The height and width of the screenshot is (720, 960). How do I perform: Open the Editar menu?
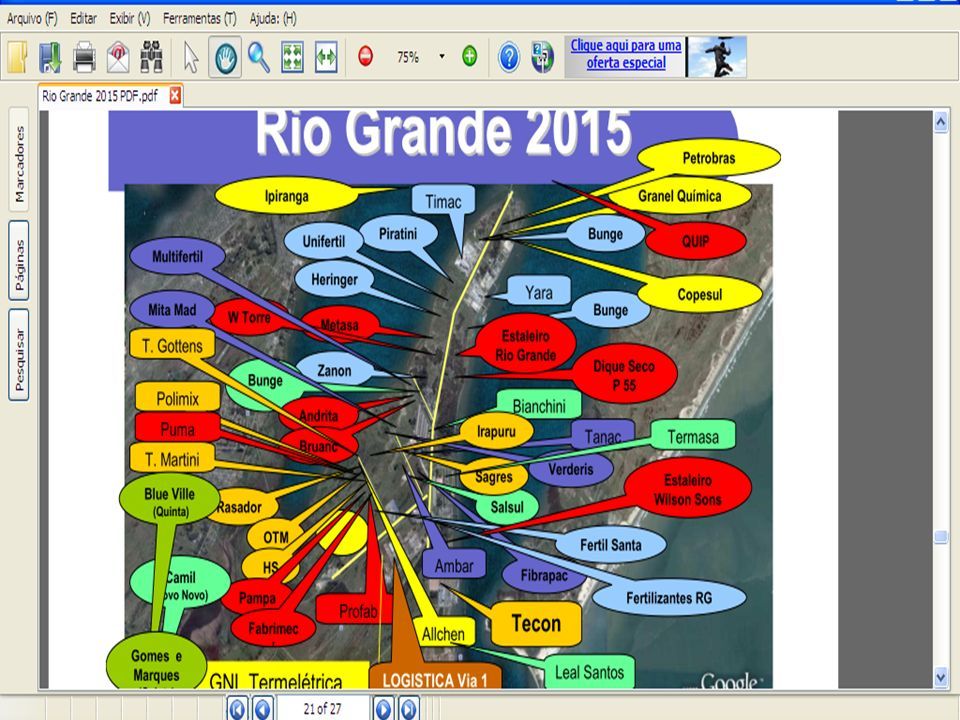point(83,19)
